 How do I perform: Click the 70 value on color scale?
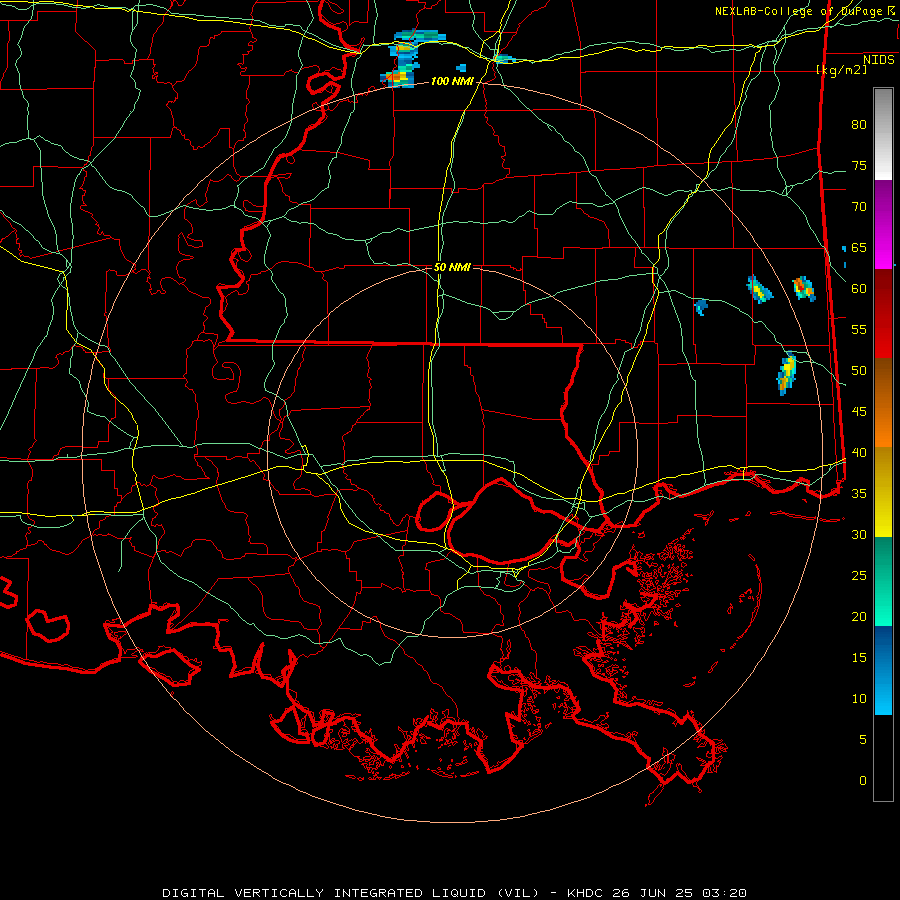pyautogui.click(x=859, y=207)
